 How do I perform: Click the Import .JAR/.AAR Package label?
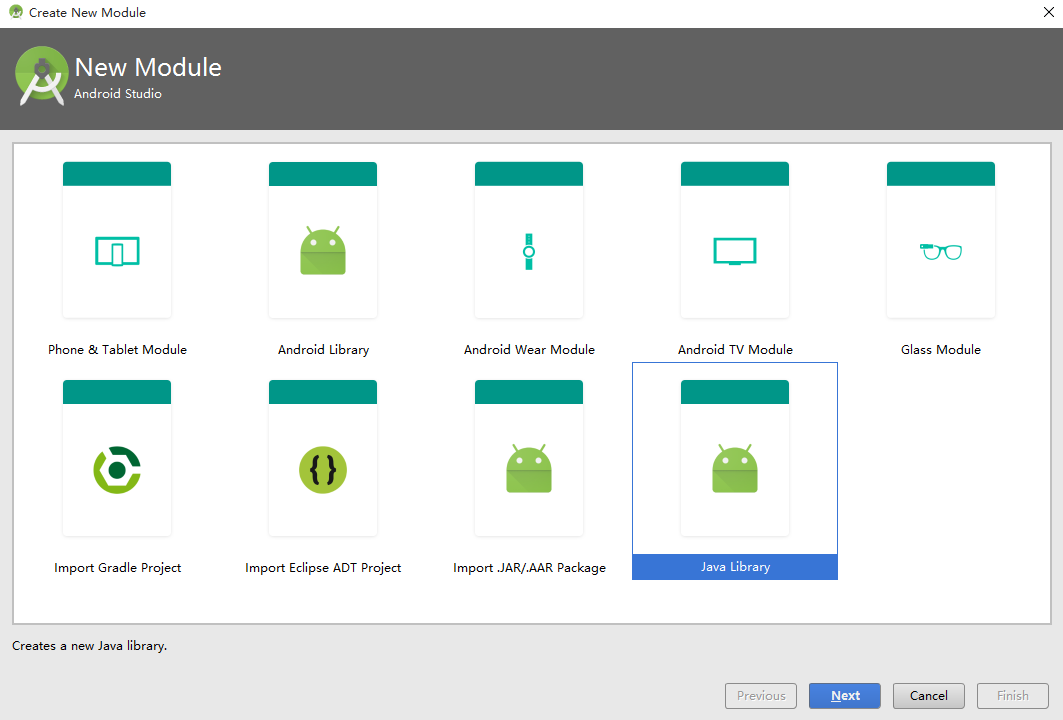[529, 568]
